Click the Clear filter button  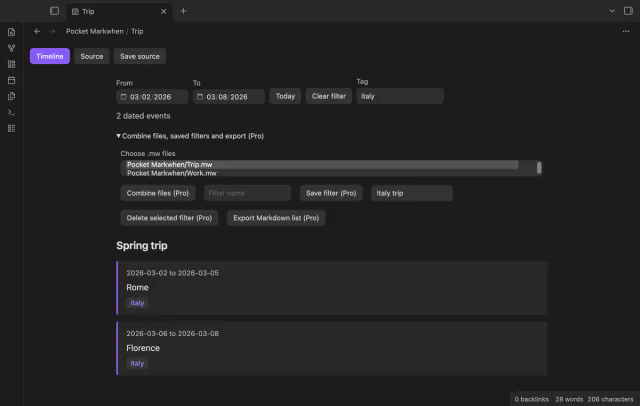(x=329, y=96)
